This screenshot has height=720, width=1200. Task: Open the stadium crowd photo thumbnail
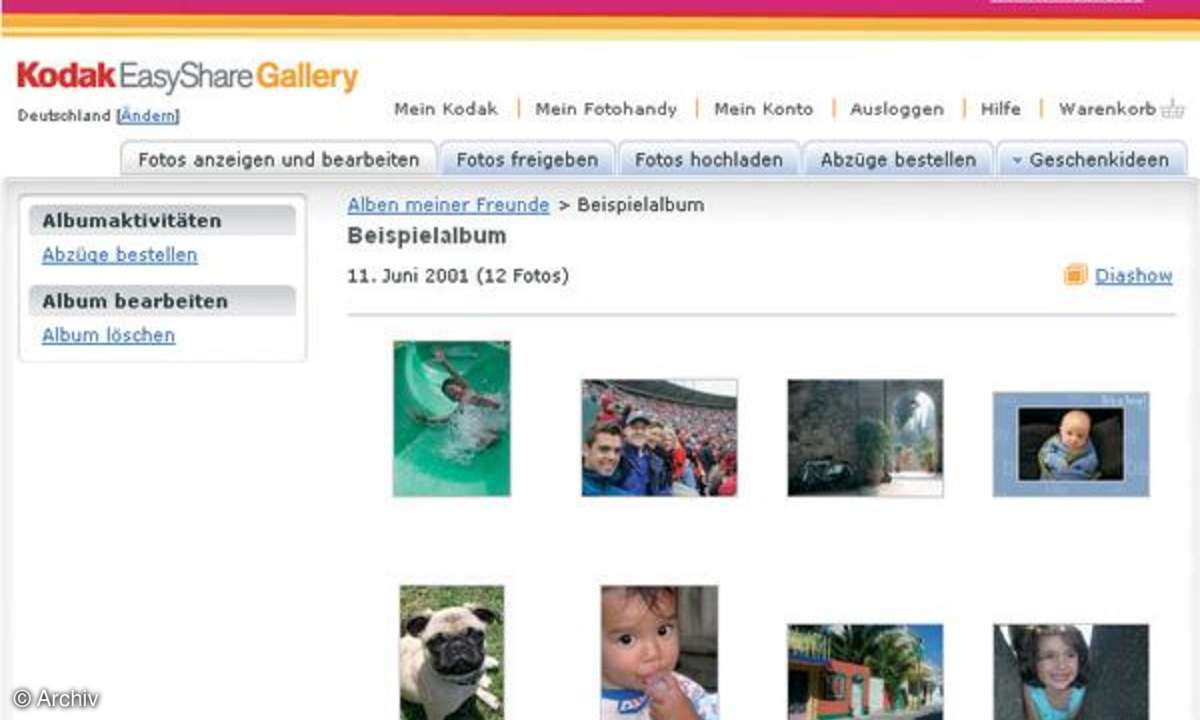tap(660, 438)
